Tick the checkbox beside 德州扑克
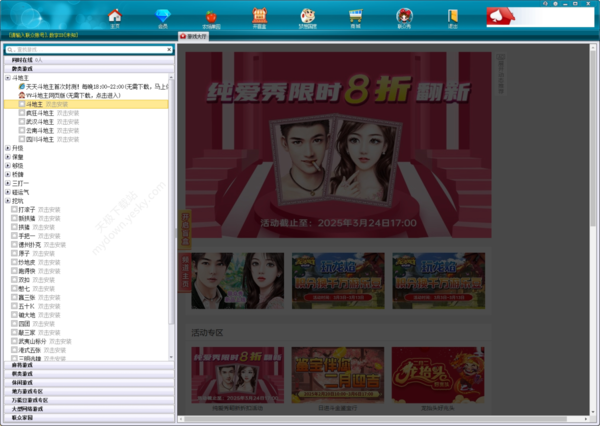Viewport: 600px width, 426px height. 14,244
